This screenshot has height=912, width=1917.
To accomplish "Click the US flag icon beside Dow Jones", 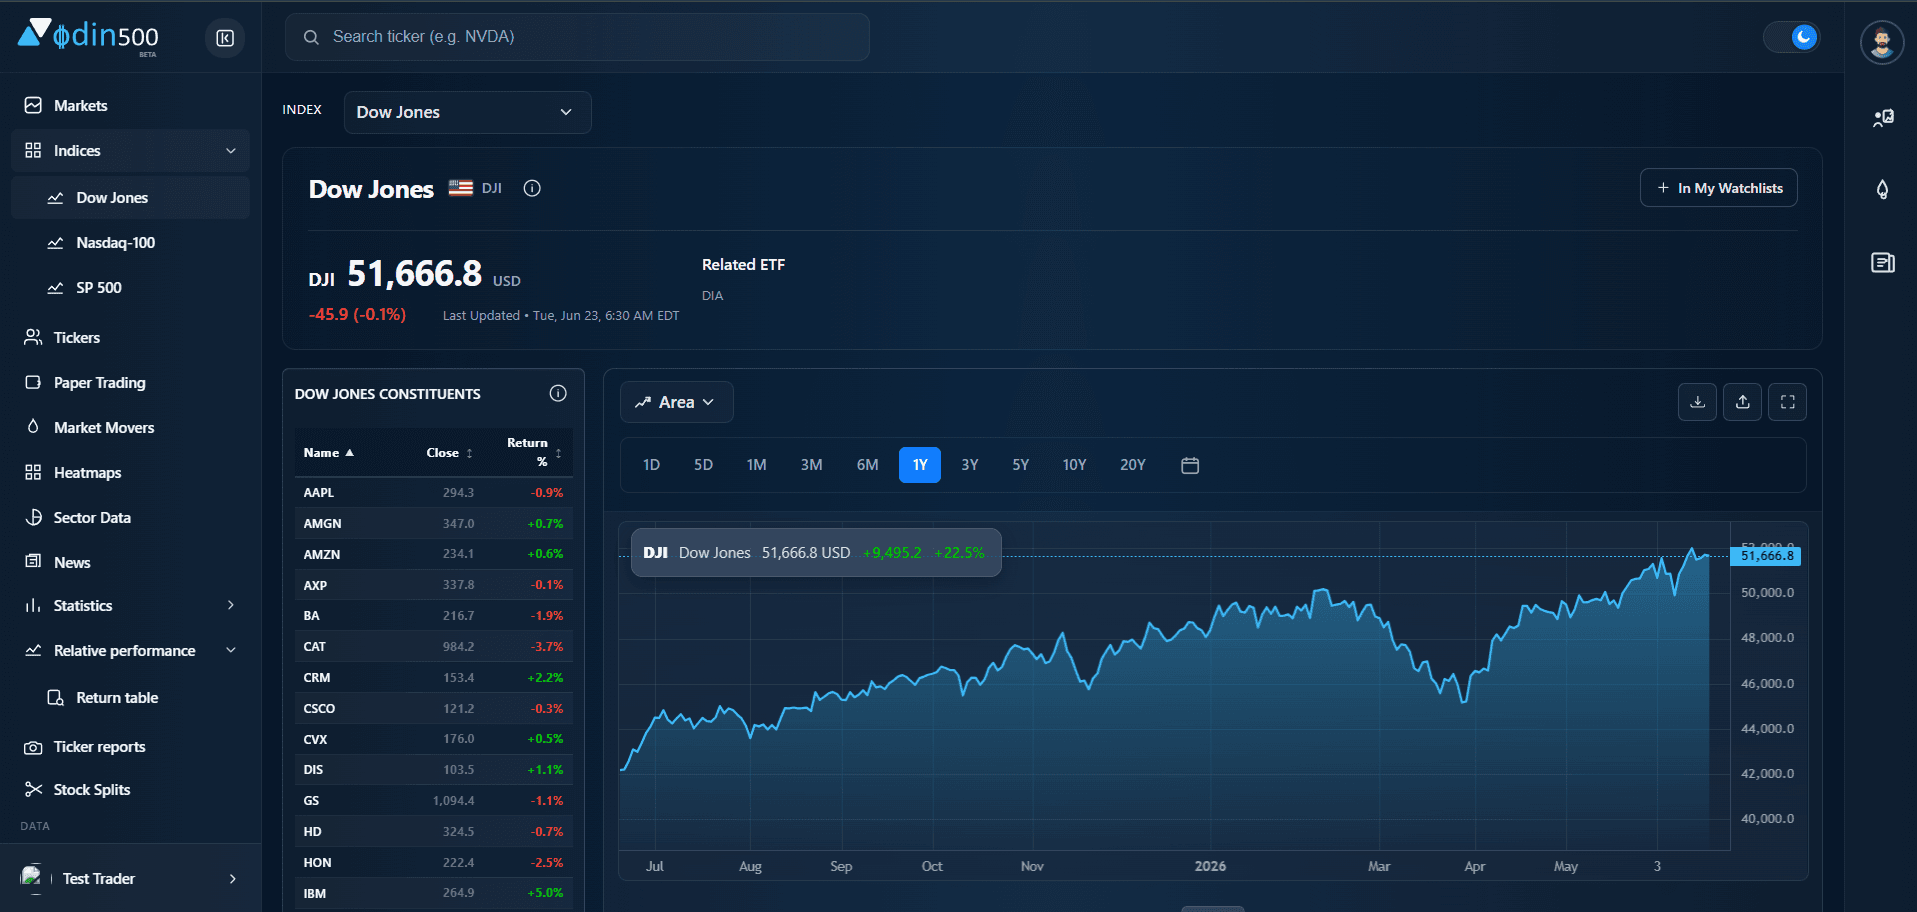I will click(460, 188).
